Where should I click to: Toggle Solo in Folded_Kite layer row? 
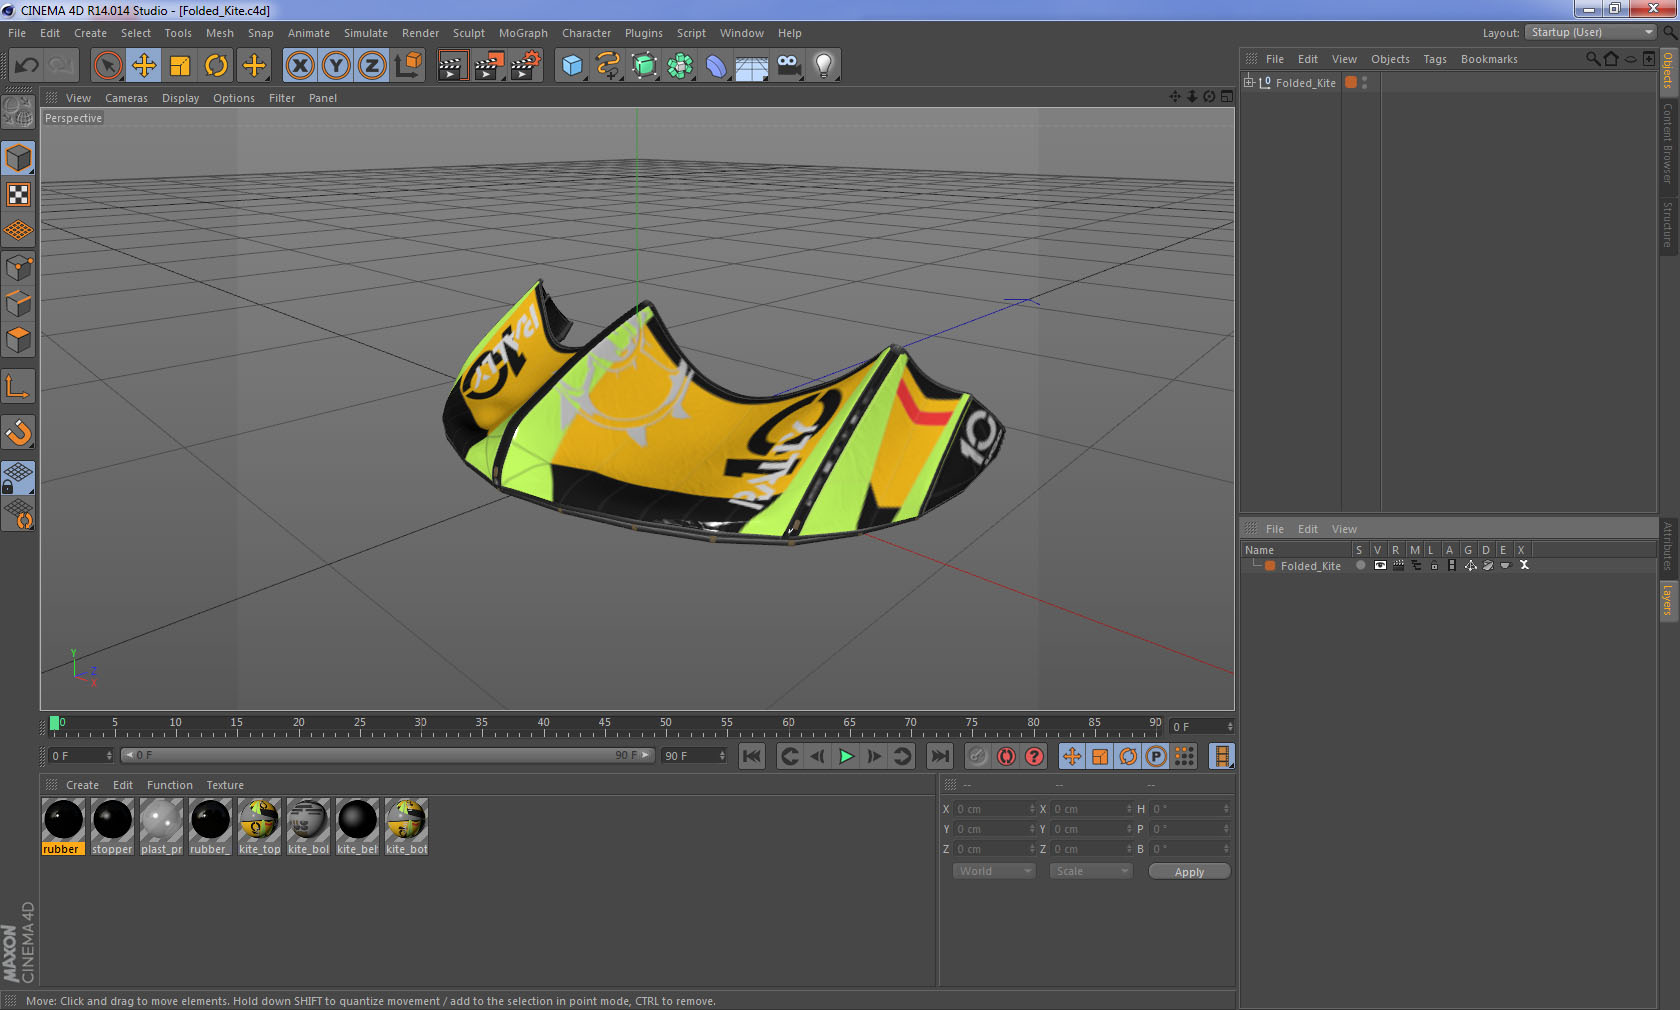pyautogui.click(x=1360, y=565)
